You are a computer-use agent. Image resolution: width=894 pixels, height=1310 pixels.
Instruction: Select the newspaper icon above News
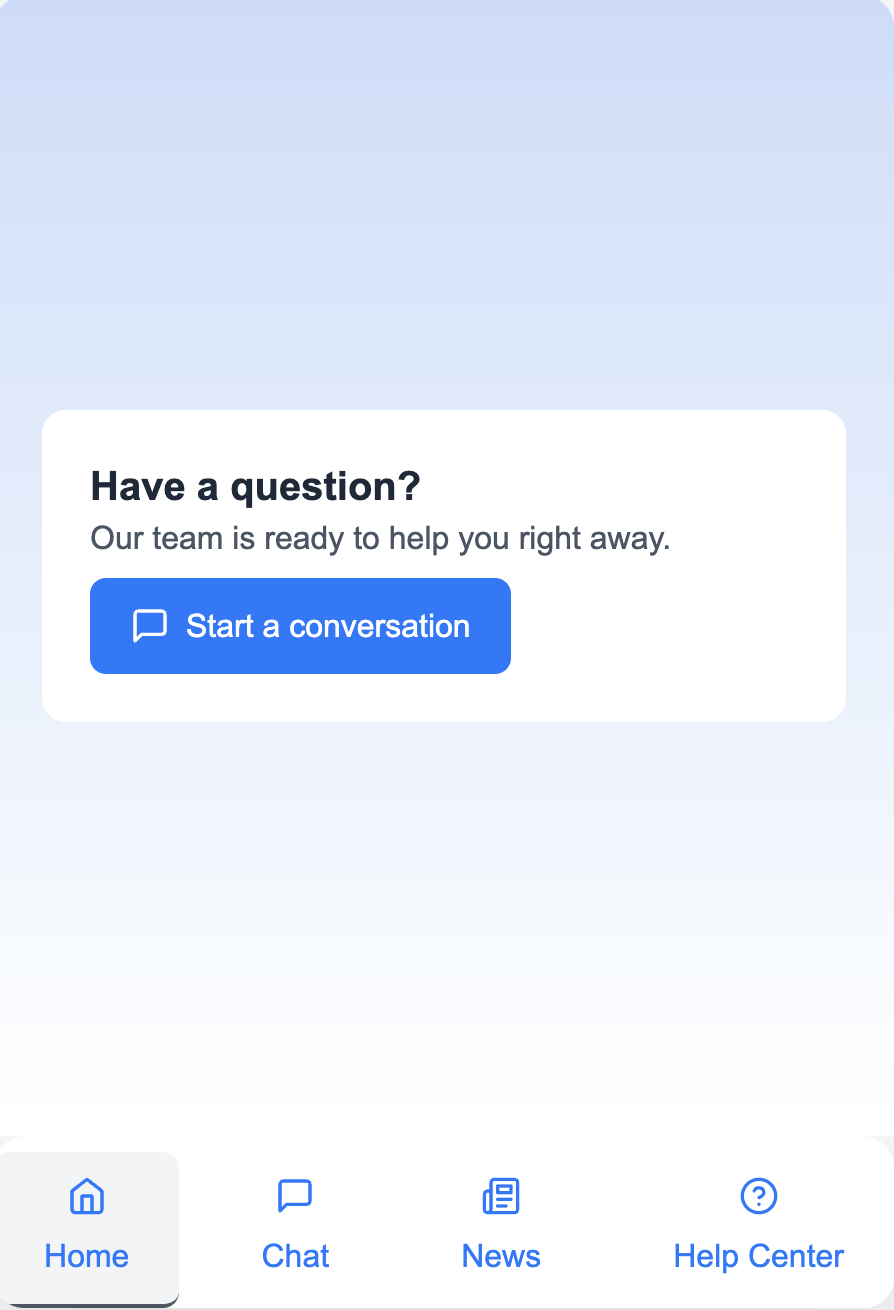(500, 1196)
